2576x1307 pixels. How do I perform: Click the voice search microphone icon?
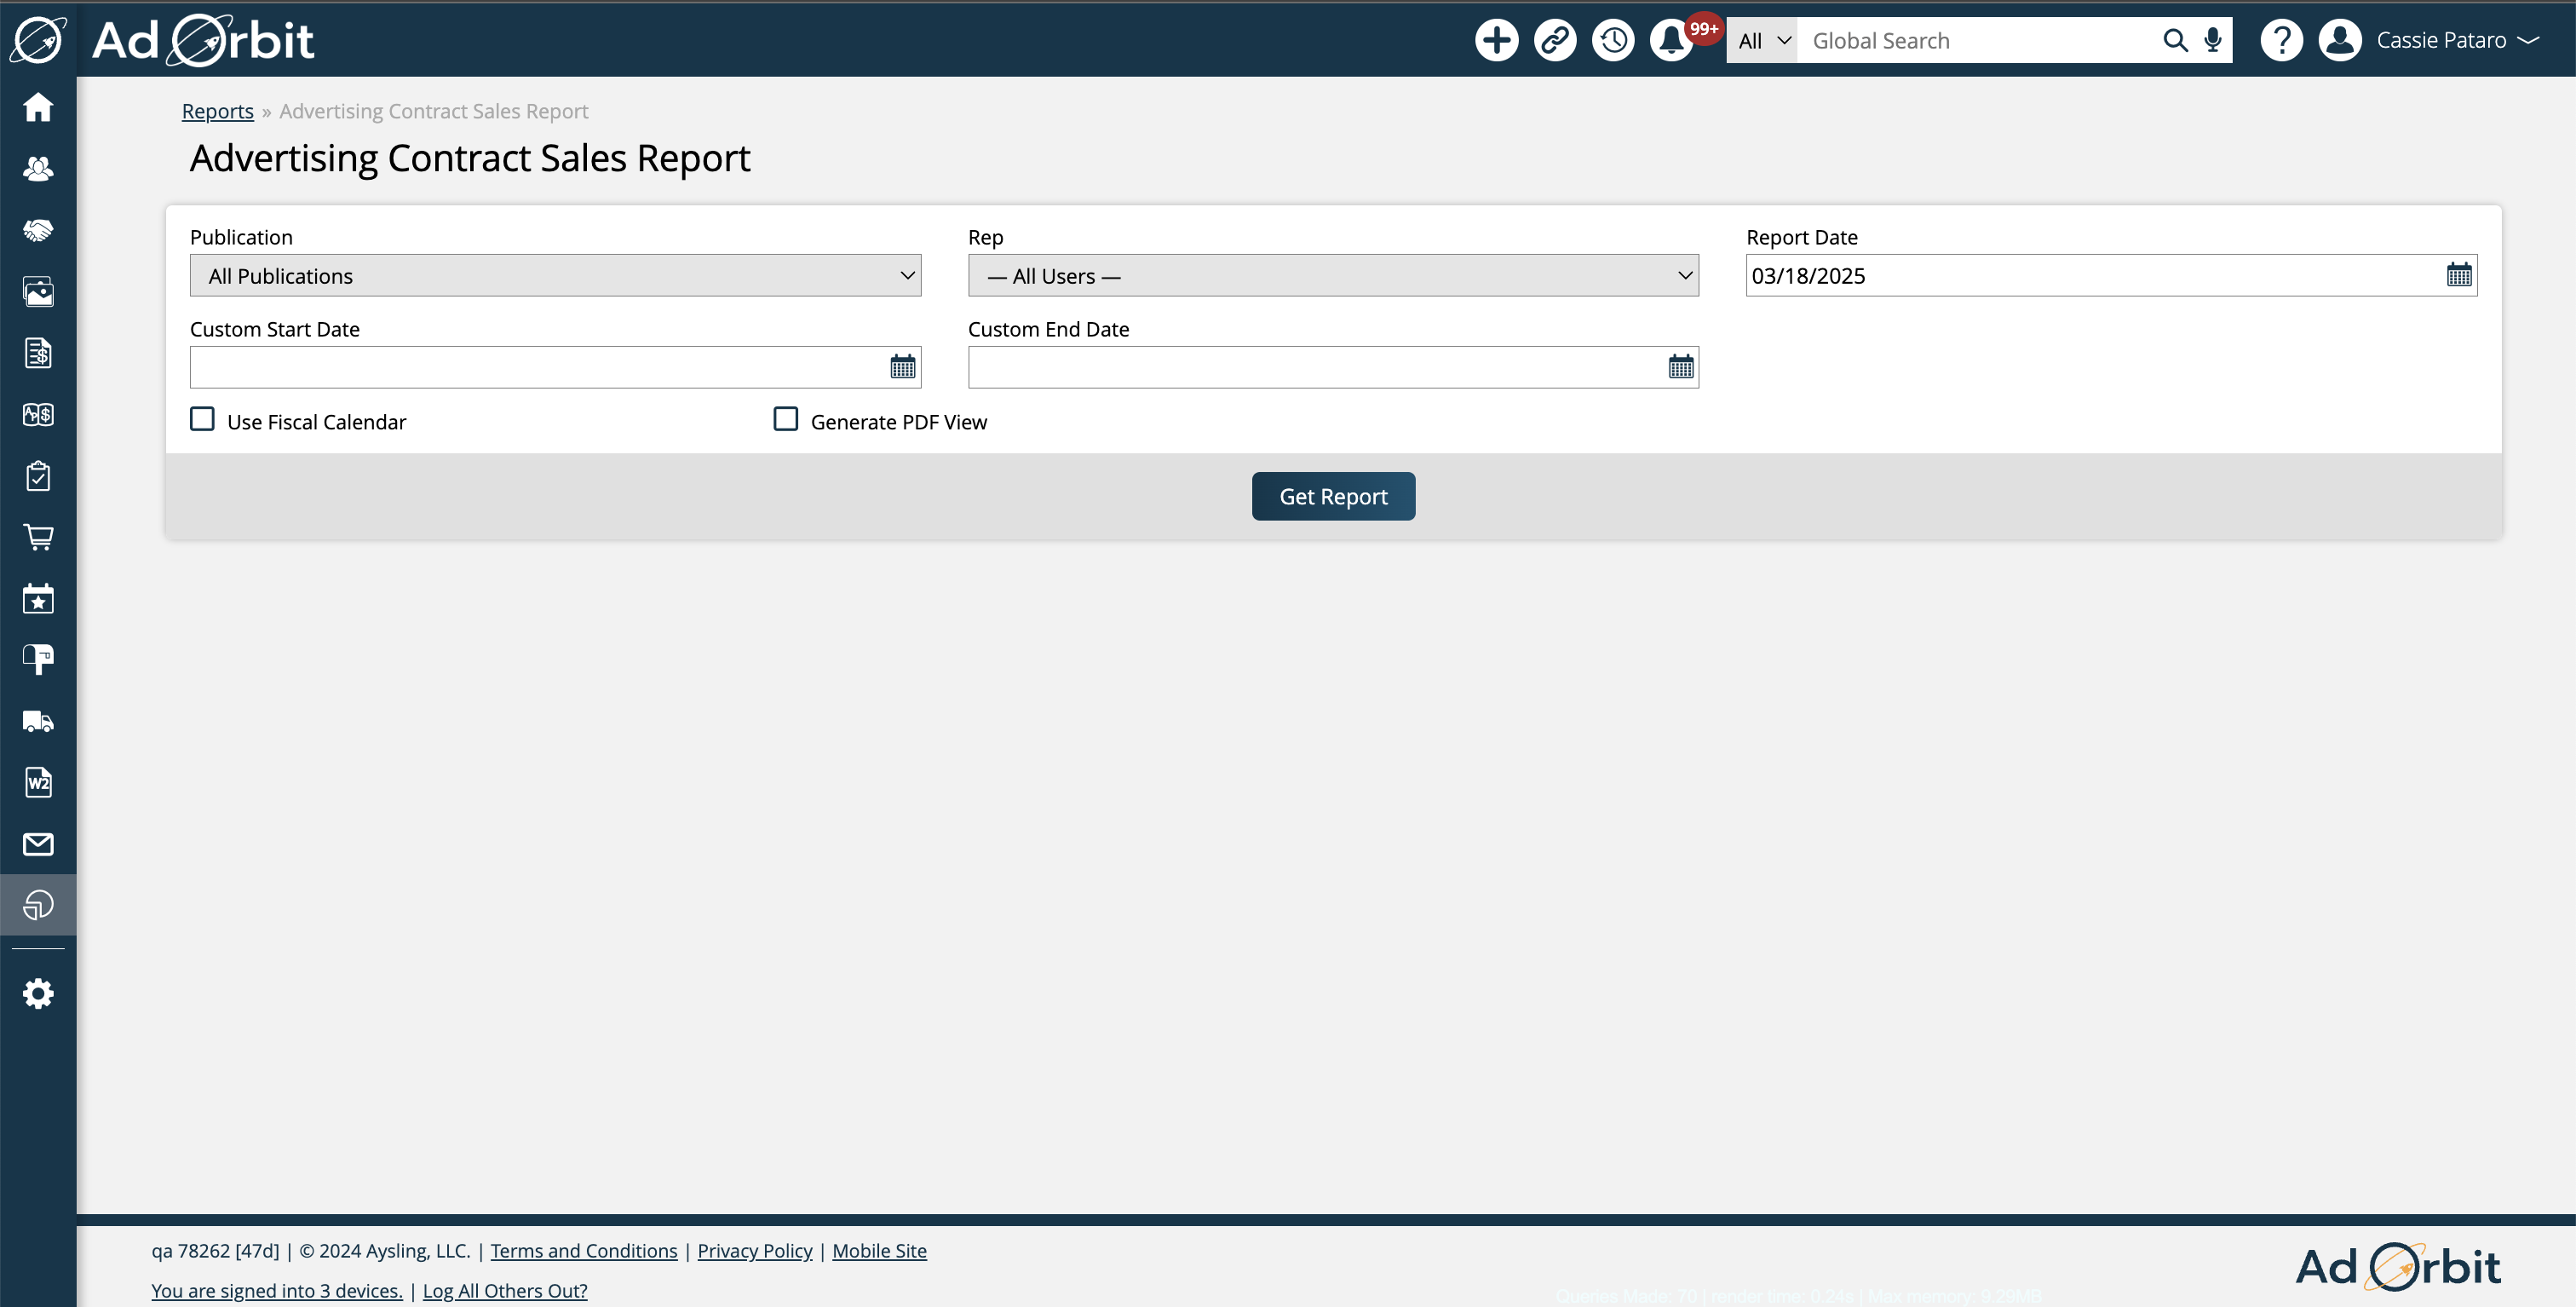2213,41
